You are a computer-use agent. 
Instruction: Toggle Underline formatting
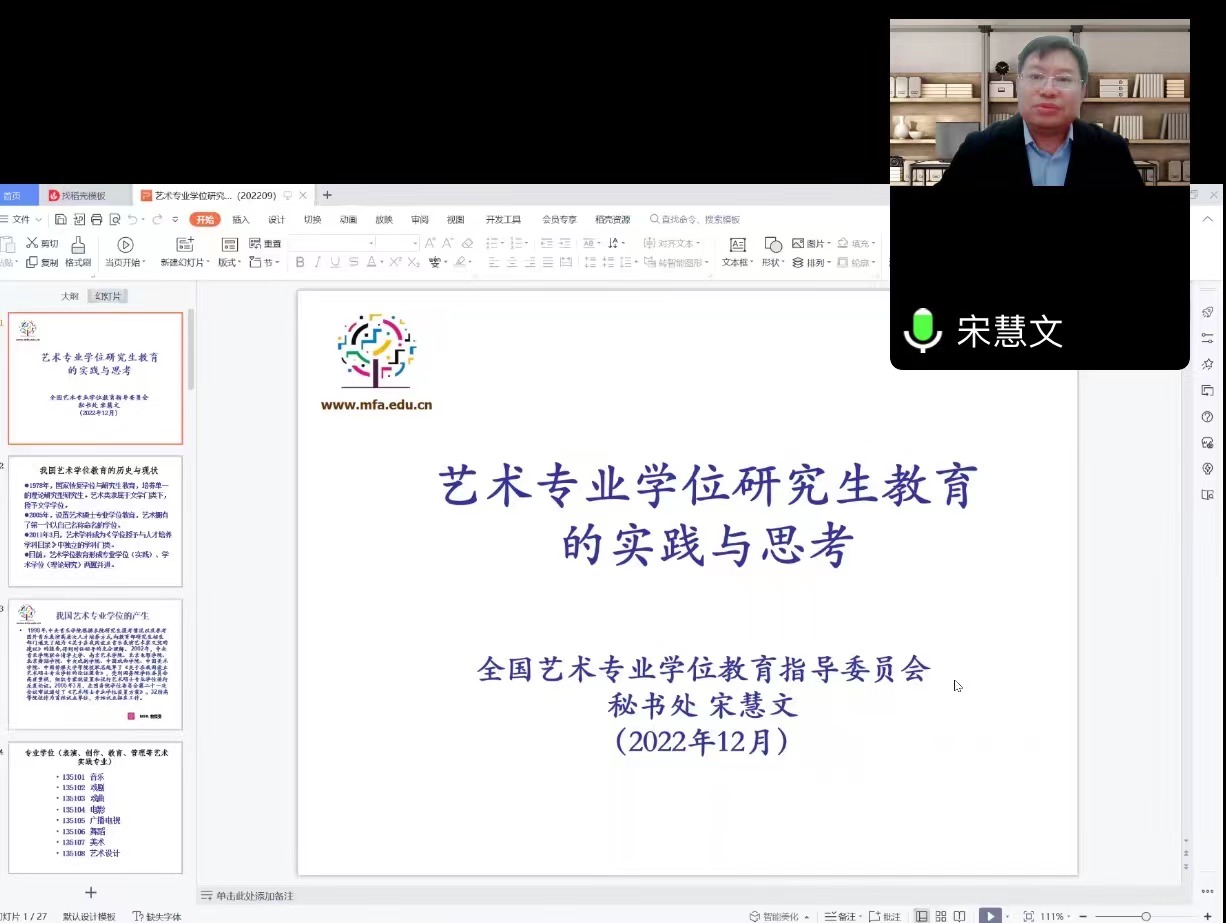pyautogui.click(x=335, y=262)
